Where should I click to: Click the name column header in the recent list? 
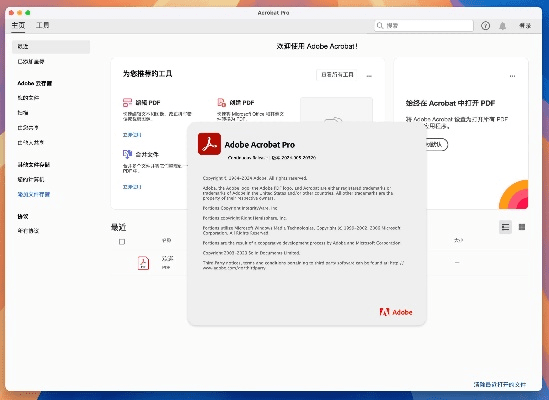166,240
